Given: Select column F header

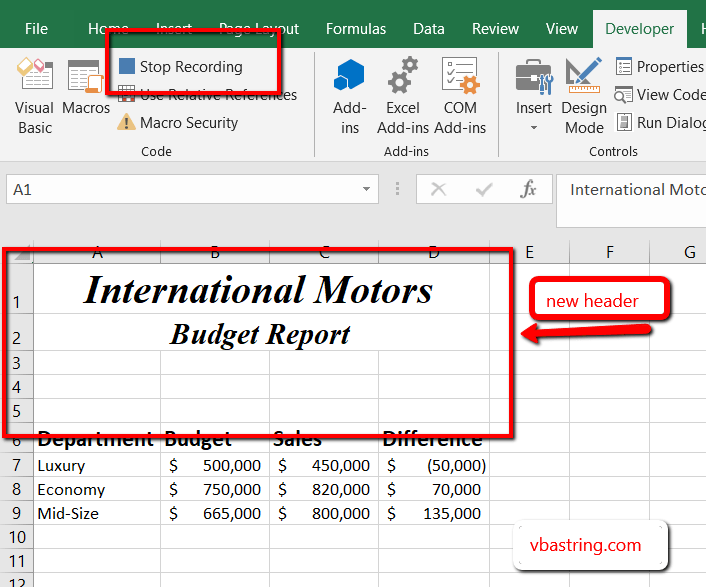Looking at the screenshot, I should tap(610, 253).
